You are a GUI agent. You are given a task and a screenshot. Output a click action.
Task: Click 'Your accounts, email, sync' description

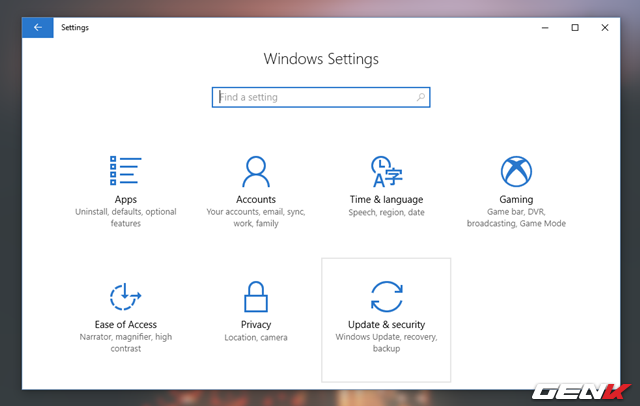tap(256, 217)
